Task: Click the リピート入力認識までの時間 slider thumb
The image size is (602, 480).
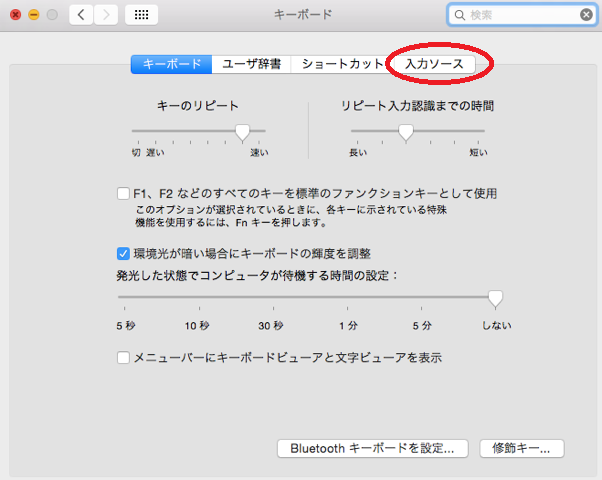Action: tap(406, 133)
